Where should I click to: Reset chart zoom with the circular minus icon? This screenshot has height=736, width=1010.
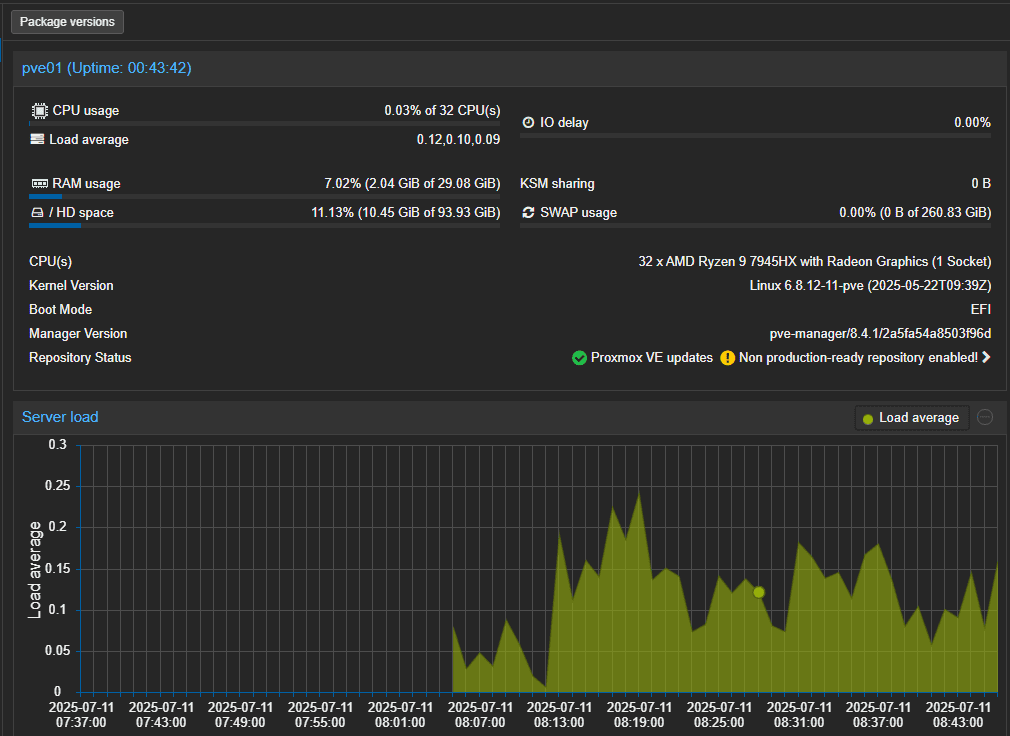[985, 418]
